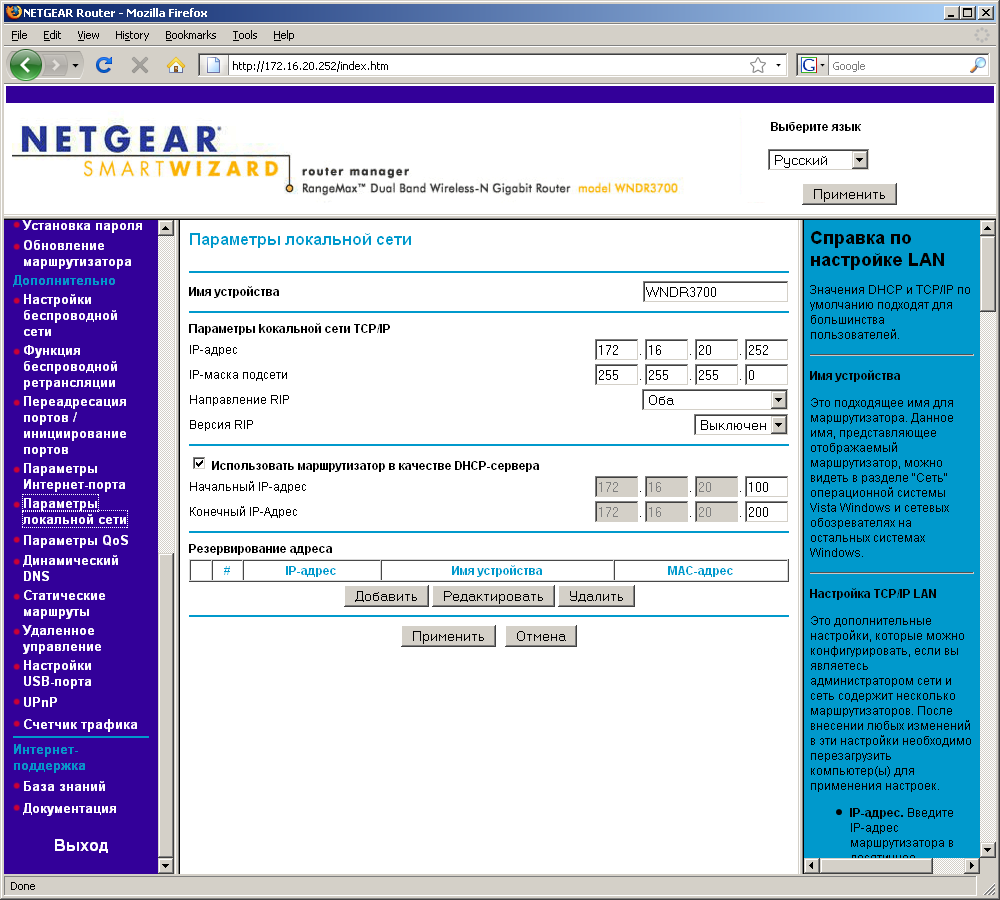The height and width of the screenshot is (900, 1000).
Task: Click the Добавить button
Action: pos(386,596)
